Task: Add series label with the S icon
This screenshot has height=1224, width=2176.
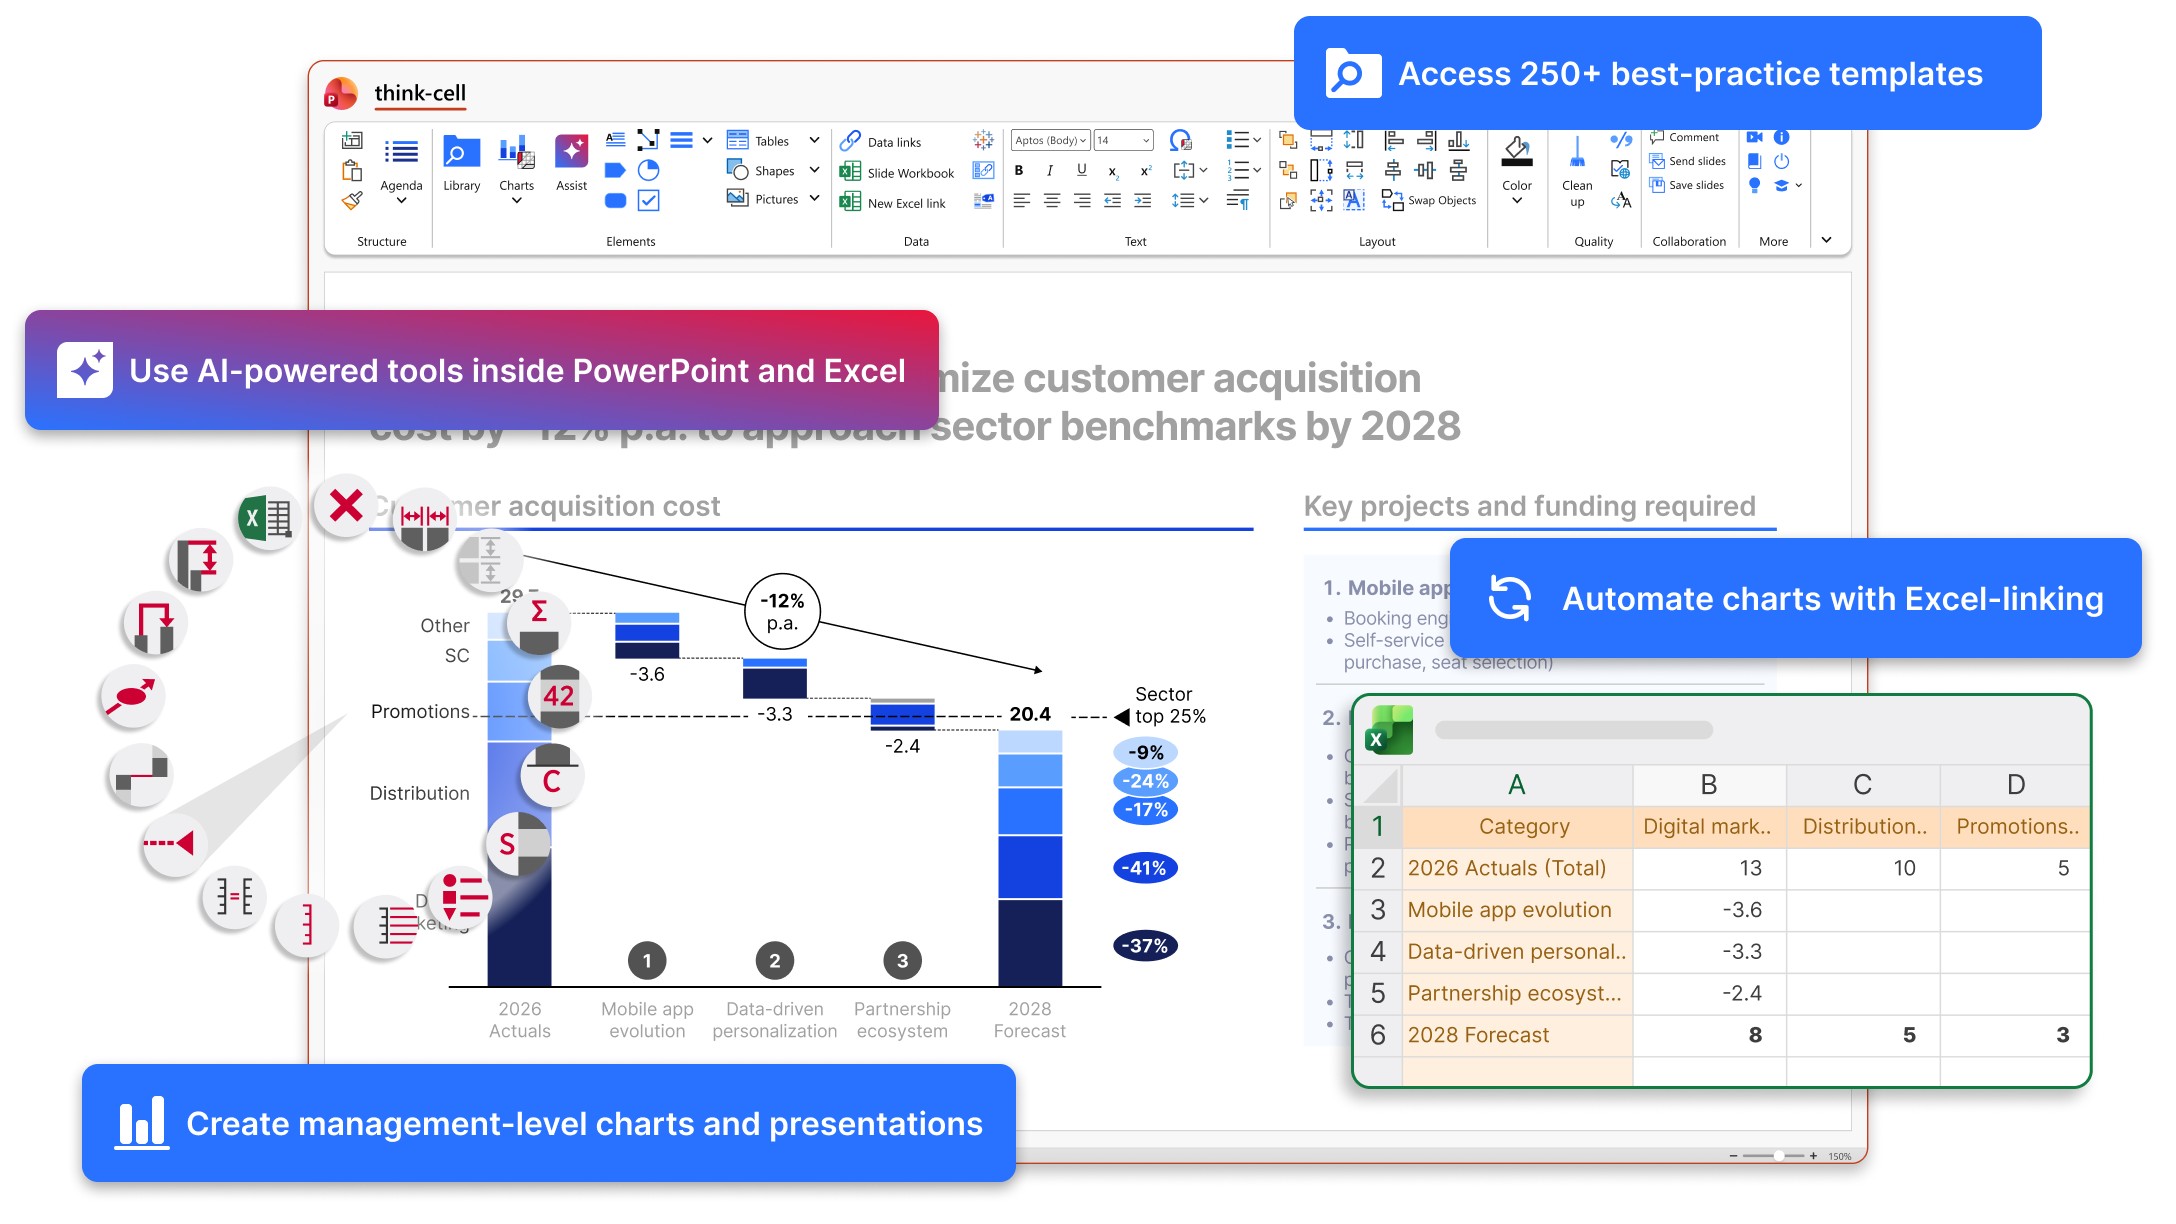Action: (x=518, y=843)
